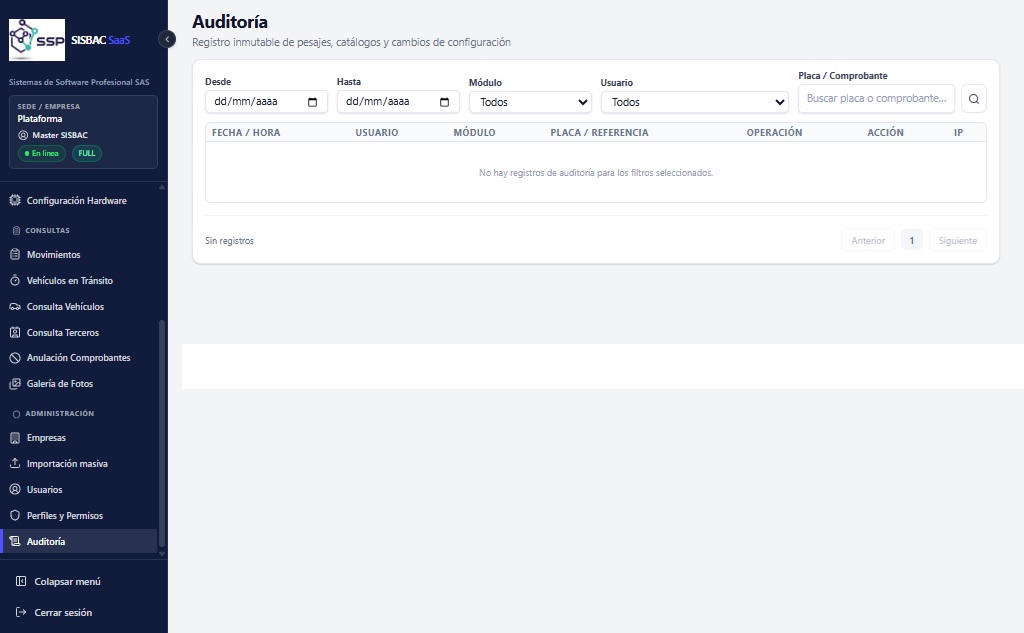Click the PLACA / REFERENCIA column header
Viewport: 1024px width, 633px height.
point(600,132)
